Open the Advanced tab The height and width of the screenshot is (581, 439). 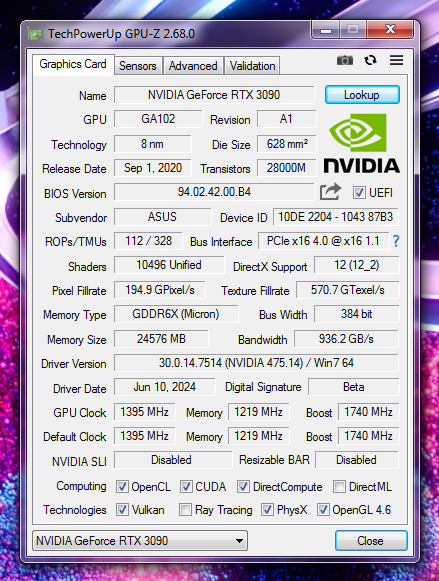pos(193,66)
